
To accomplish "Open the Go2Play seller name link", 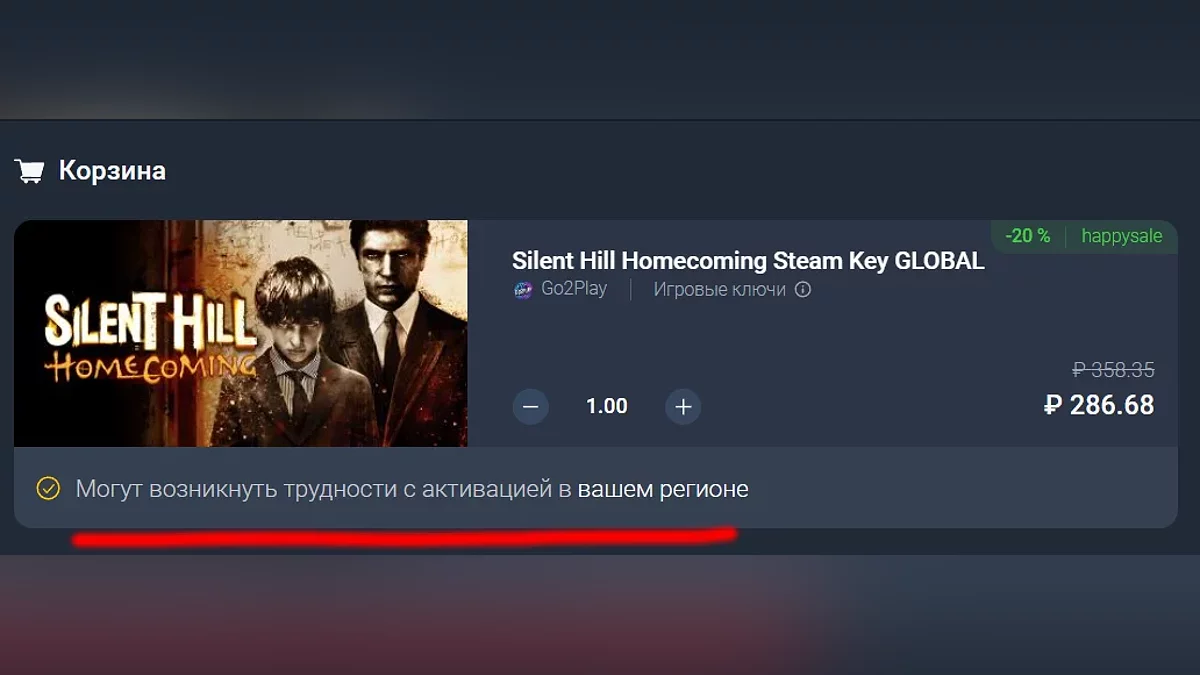I will tap(573, 290).
